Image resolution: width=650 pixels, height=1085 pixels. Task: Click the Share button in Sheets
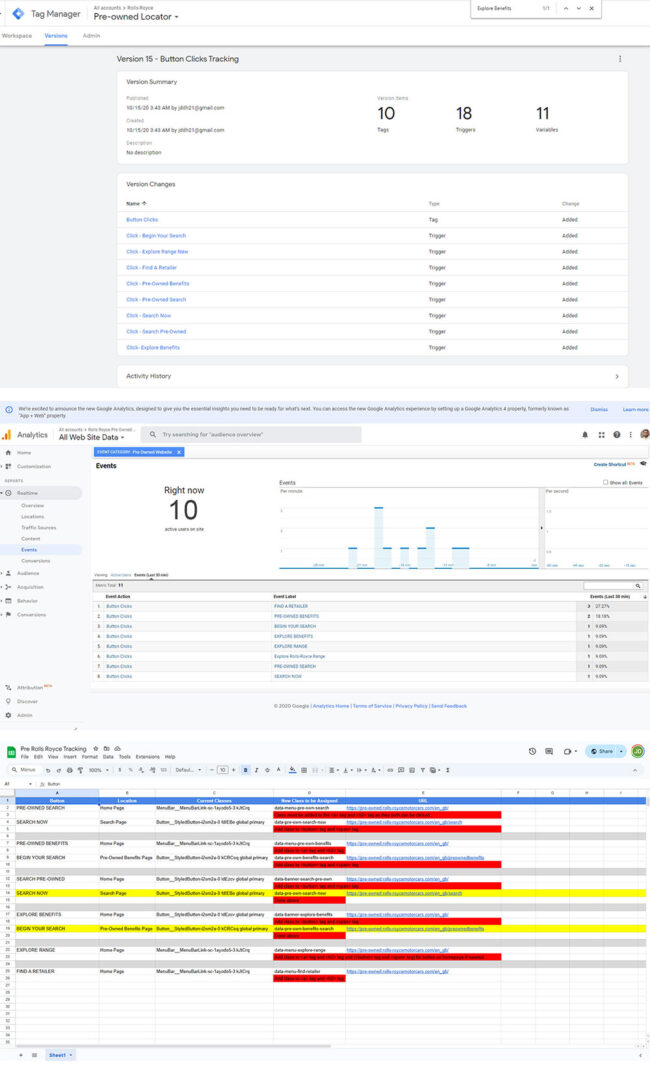point(603,751)
